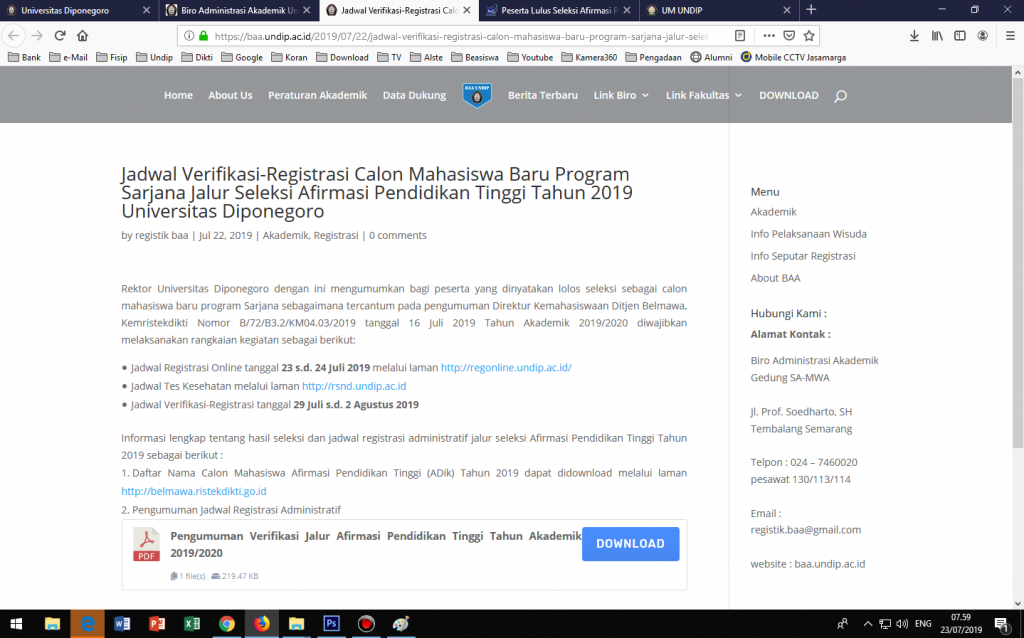Expand the Link Fakultas dropdown menu
Screen dimensions: 1024x638
tap(704, 95)
